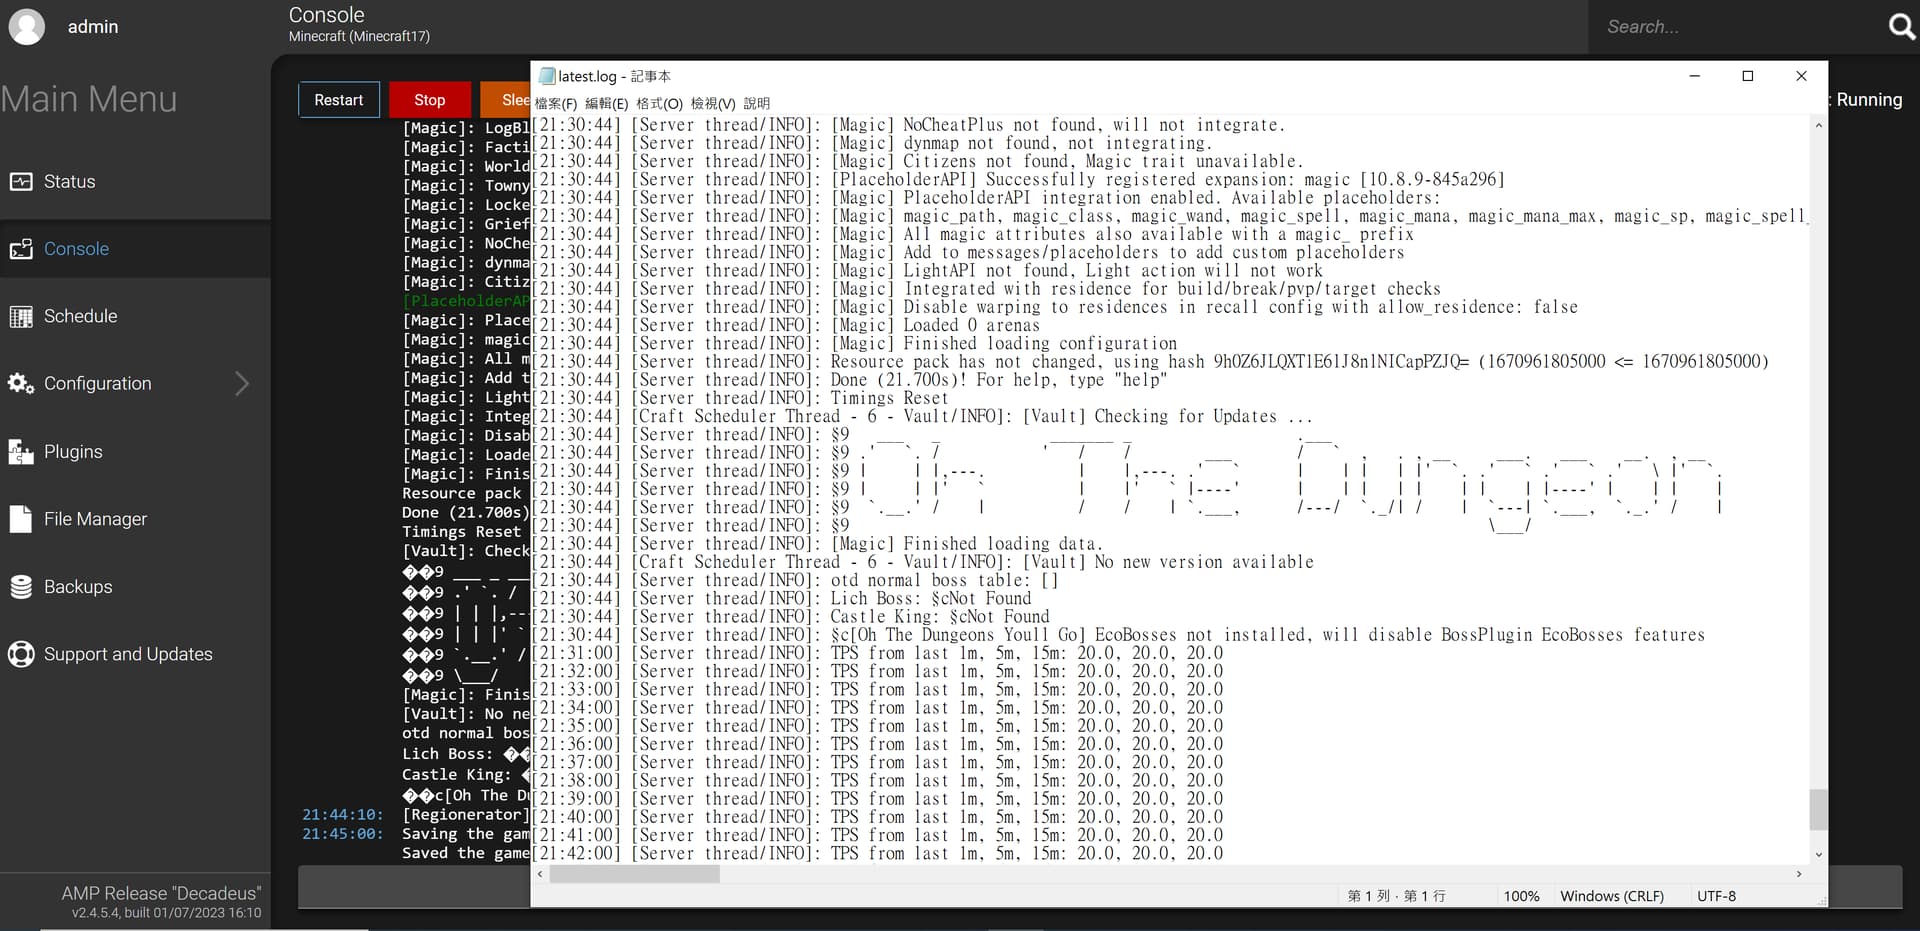The height and width of the screenshot is (931, 1920).
Task: Minimize the latest.log Notepad window
Action: pos(1695,76)
